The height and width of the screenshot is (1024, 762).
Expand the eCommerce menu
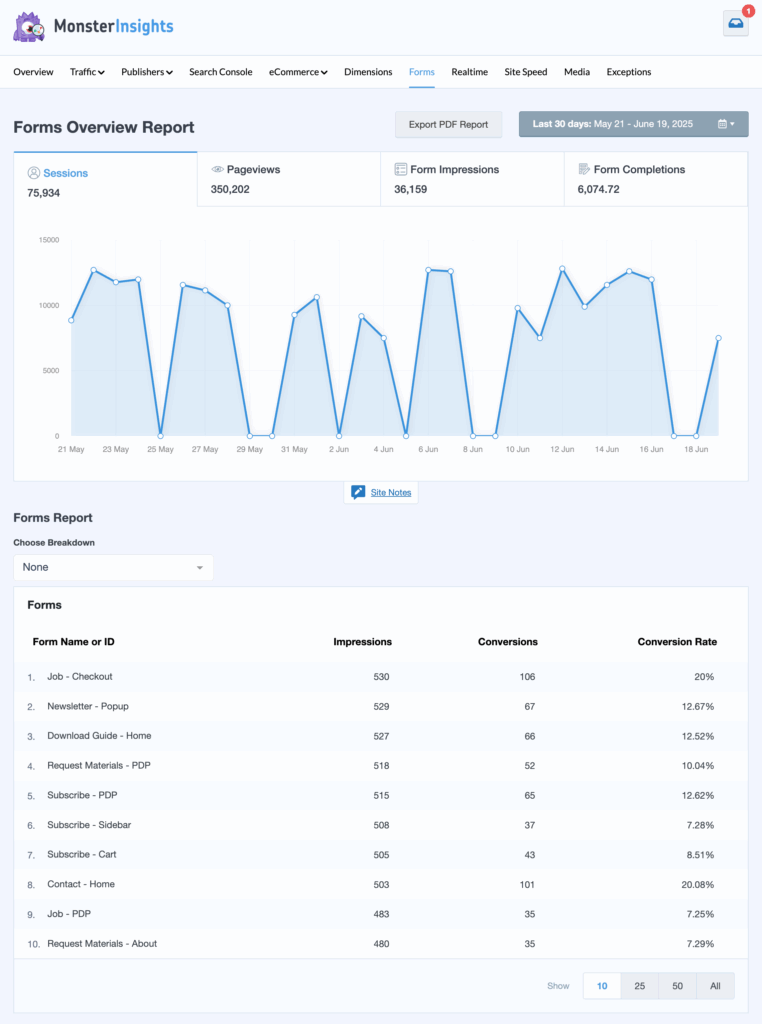(298, 72)
